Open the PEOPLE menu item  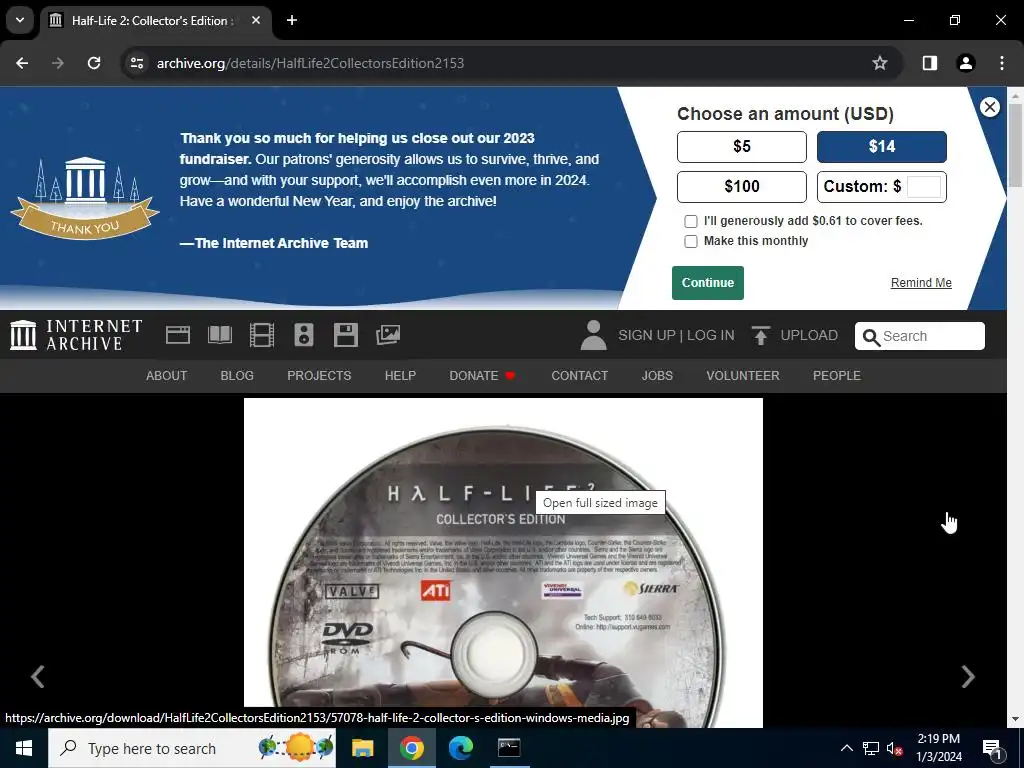[x=837, y=376]
